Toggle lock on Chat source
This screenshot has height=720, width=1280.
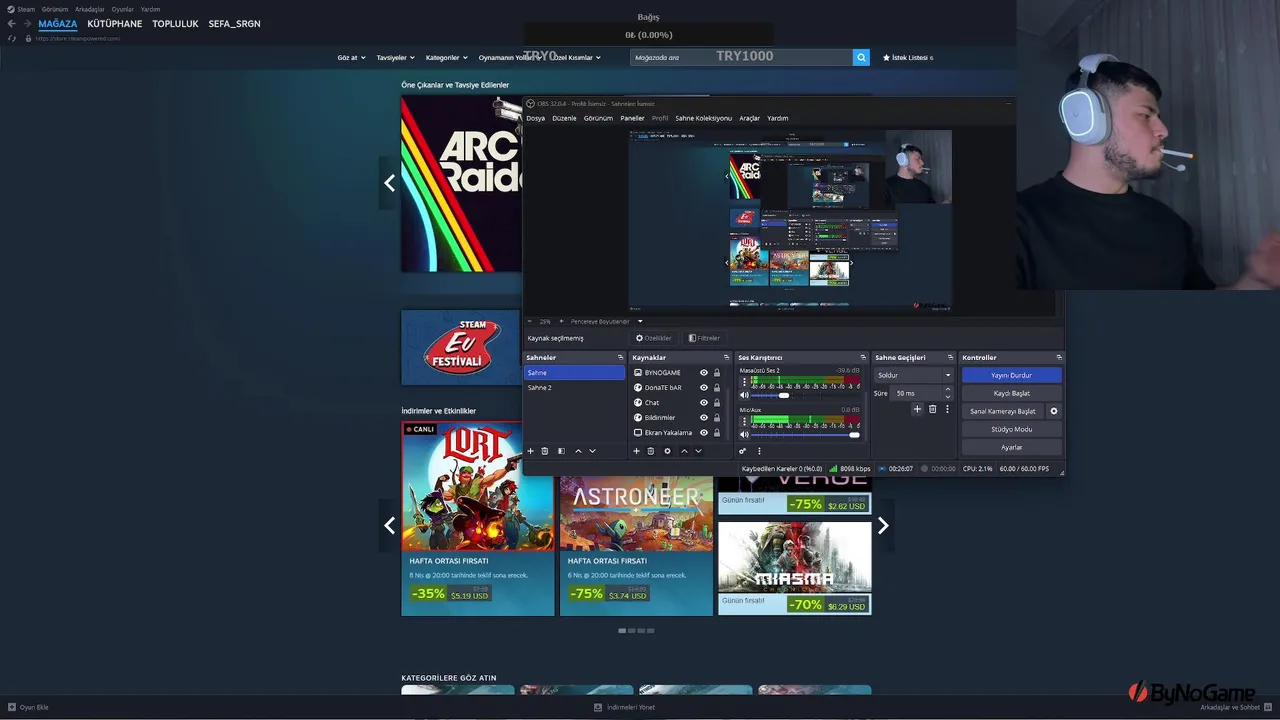pyautogui.click(x=717, y=403)
